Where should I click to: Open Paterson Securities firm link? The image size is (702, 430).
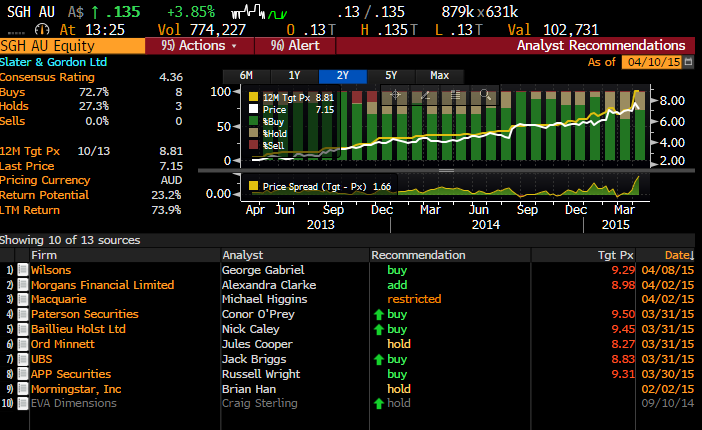point(85,314)
